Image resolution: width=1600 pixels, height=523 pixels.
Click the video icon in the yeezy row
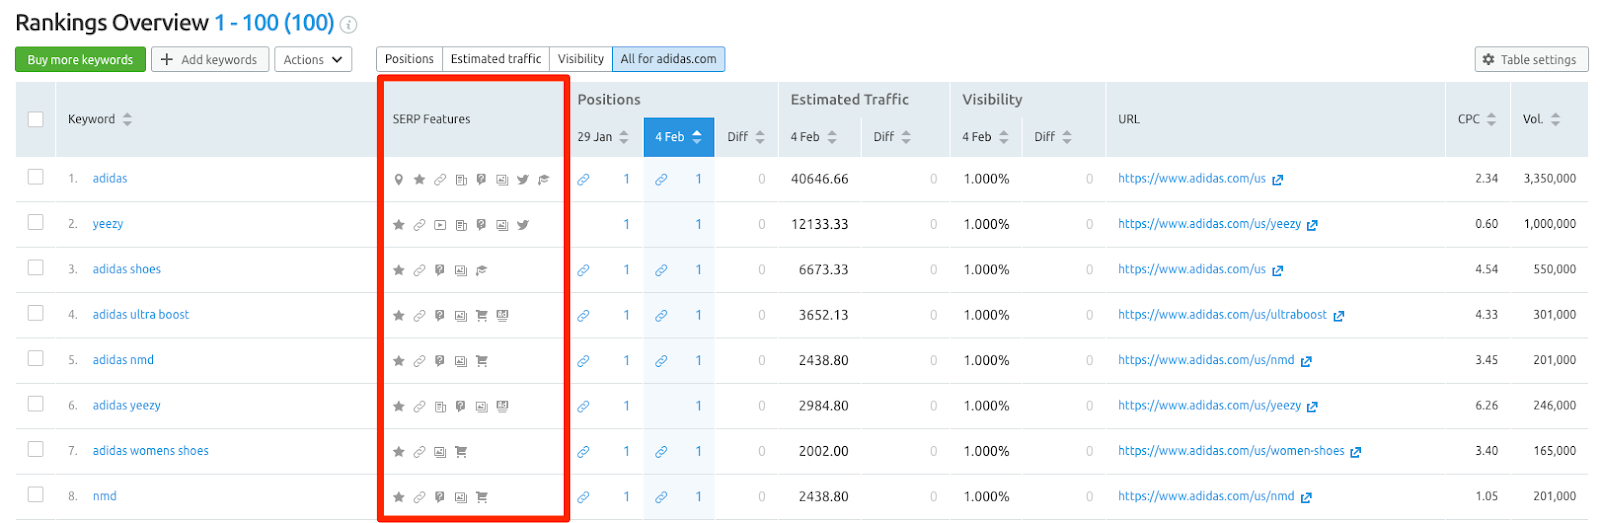(x=440, y=225)
